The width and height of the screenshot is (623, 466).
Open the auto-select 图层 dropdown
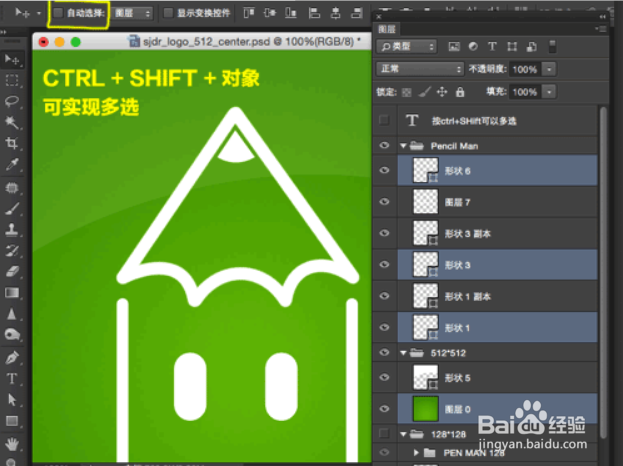click(x=132, y=13)
